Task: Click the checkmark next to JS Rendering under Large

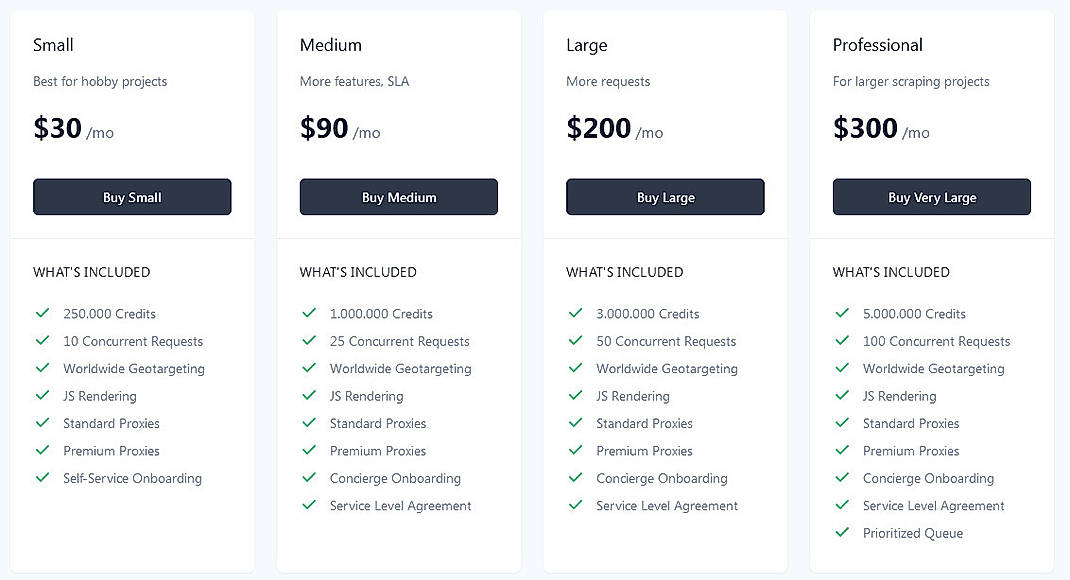Action: coord(577,396)
